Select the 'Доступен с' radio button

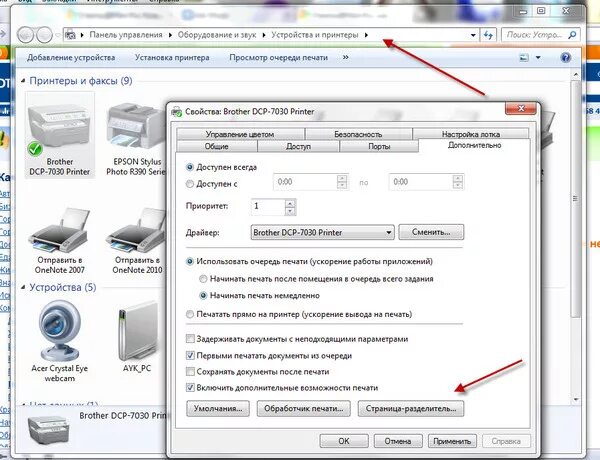point(189,184)
